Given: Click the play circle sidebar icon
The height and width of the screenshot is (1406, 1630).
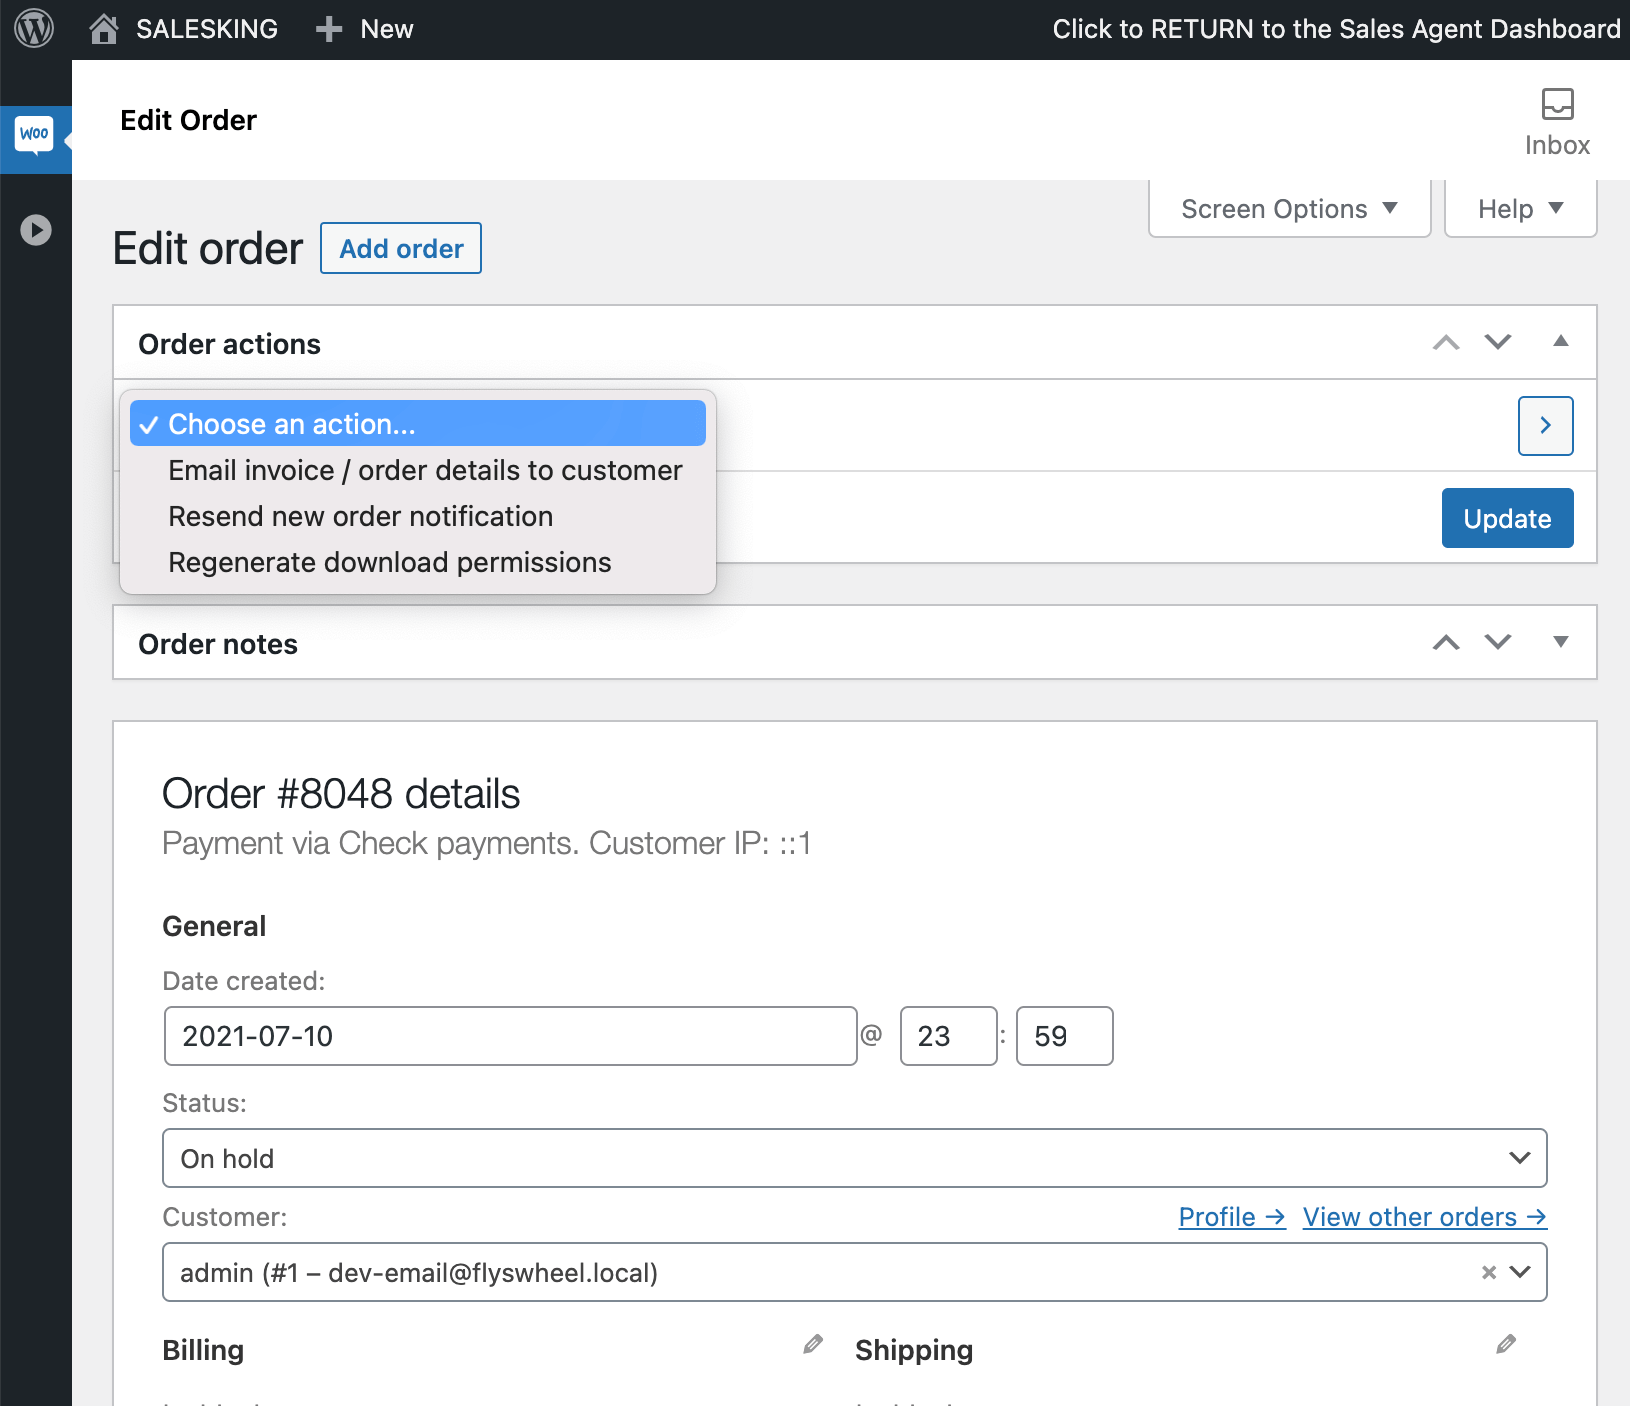Looking at the screenshot, I should coord(36,230).
